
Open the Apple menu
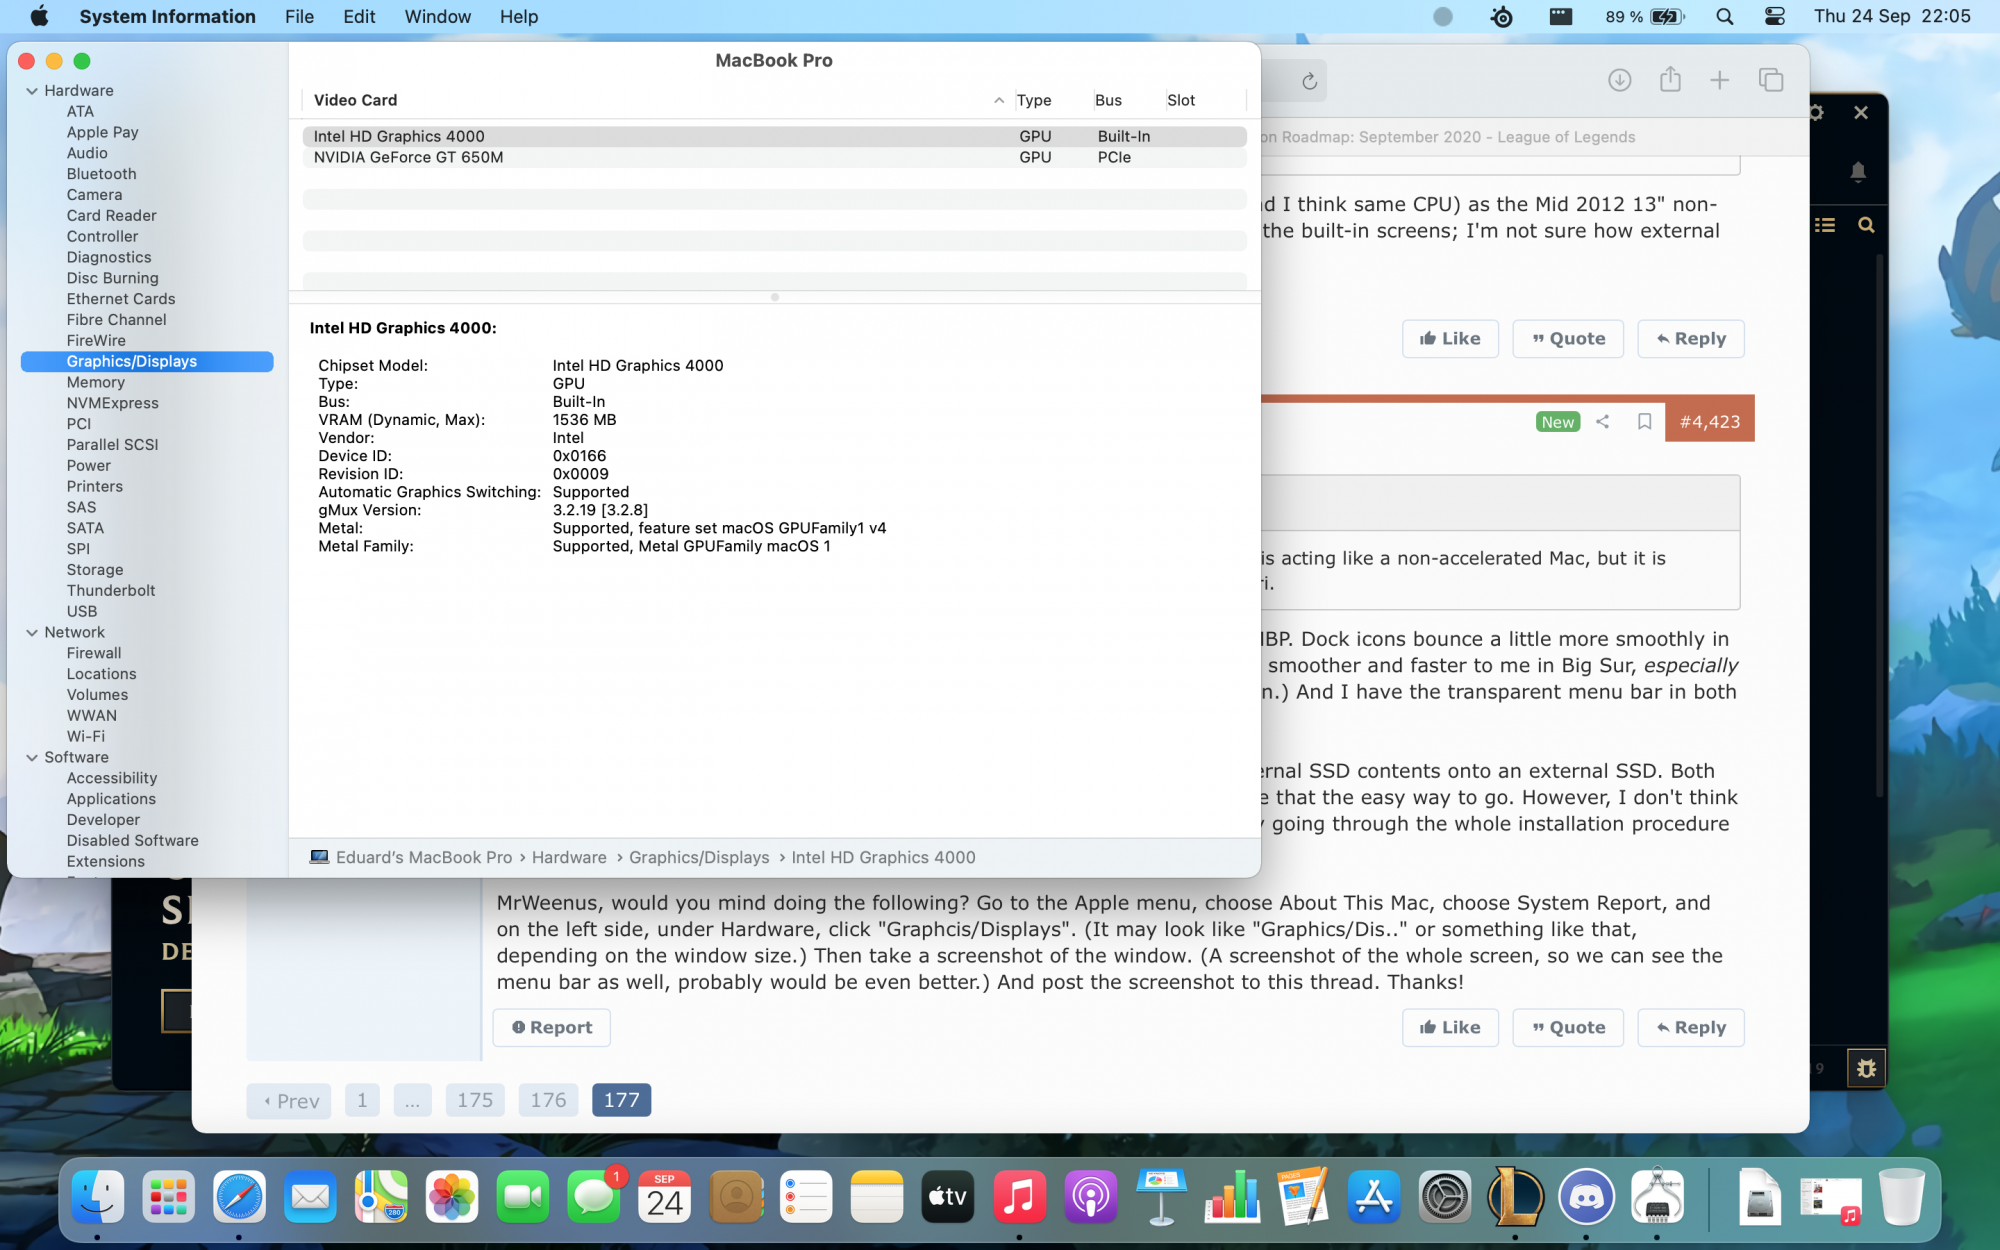[x=39, y=16]
